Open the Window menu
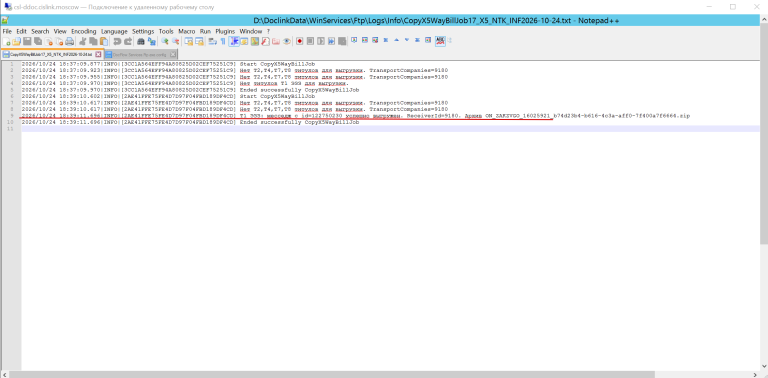768x378 pixels. (x=251, y=31)
